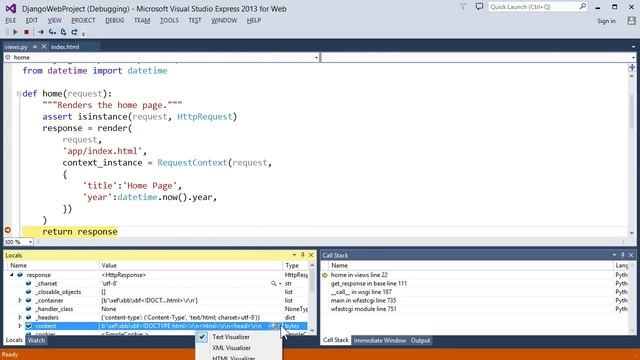Click the Value column header in Locals
The image size is (640, 360).
click(x=191, y=265)
